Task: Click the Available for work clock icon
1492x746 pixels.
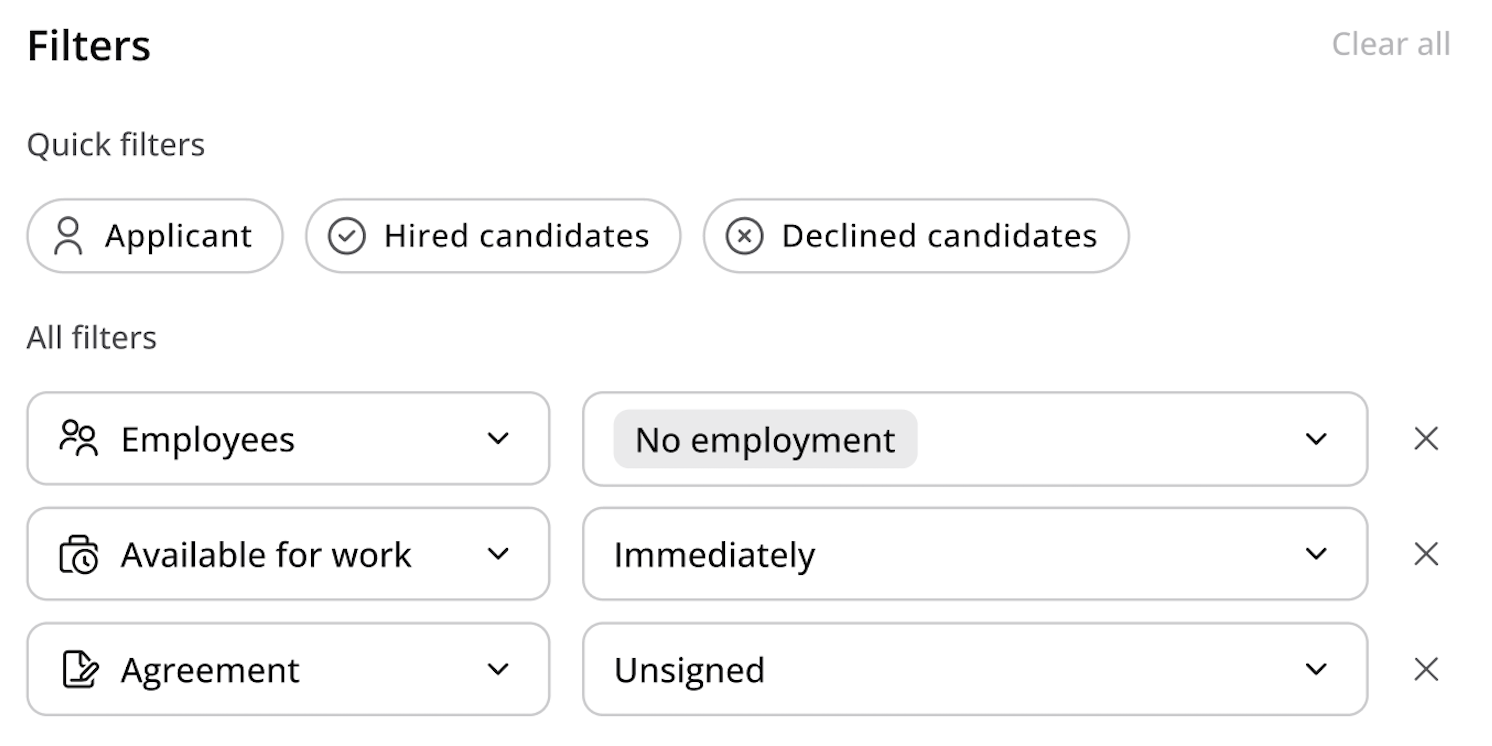Action: coord(79,554)
